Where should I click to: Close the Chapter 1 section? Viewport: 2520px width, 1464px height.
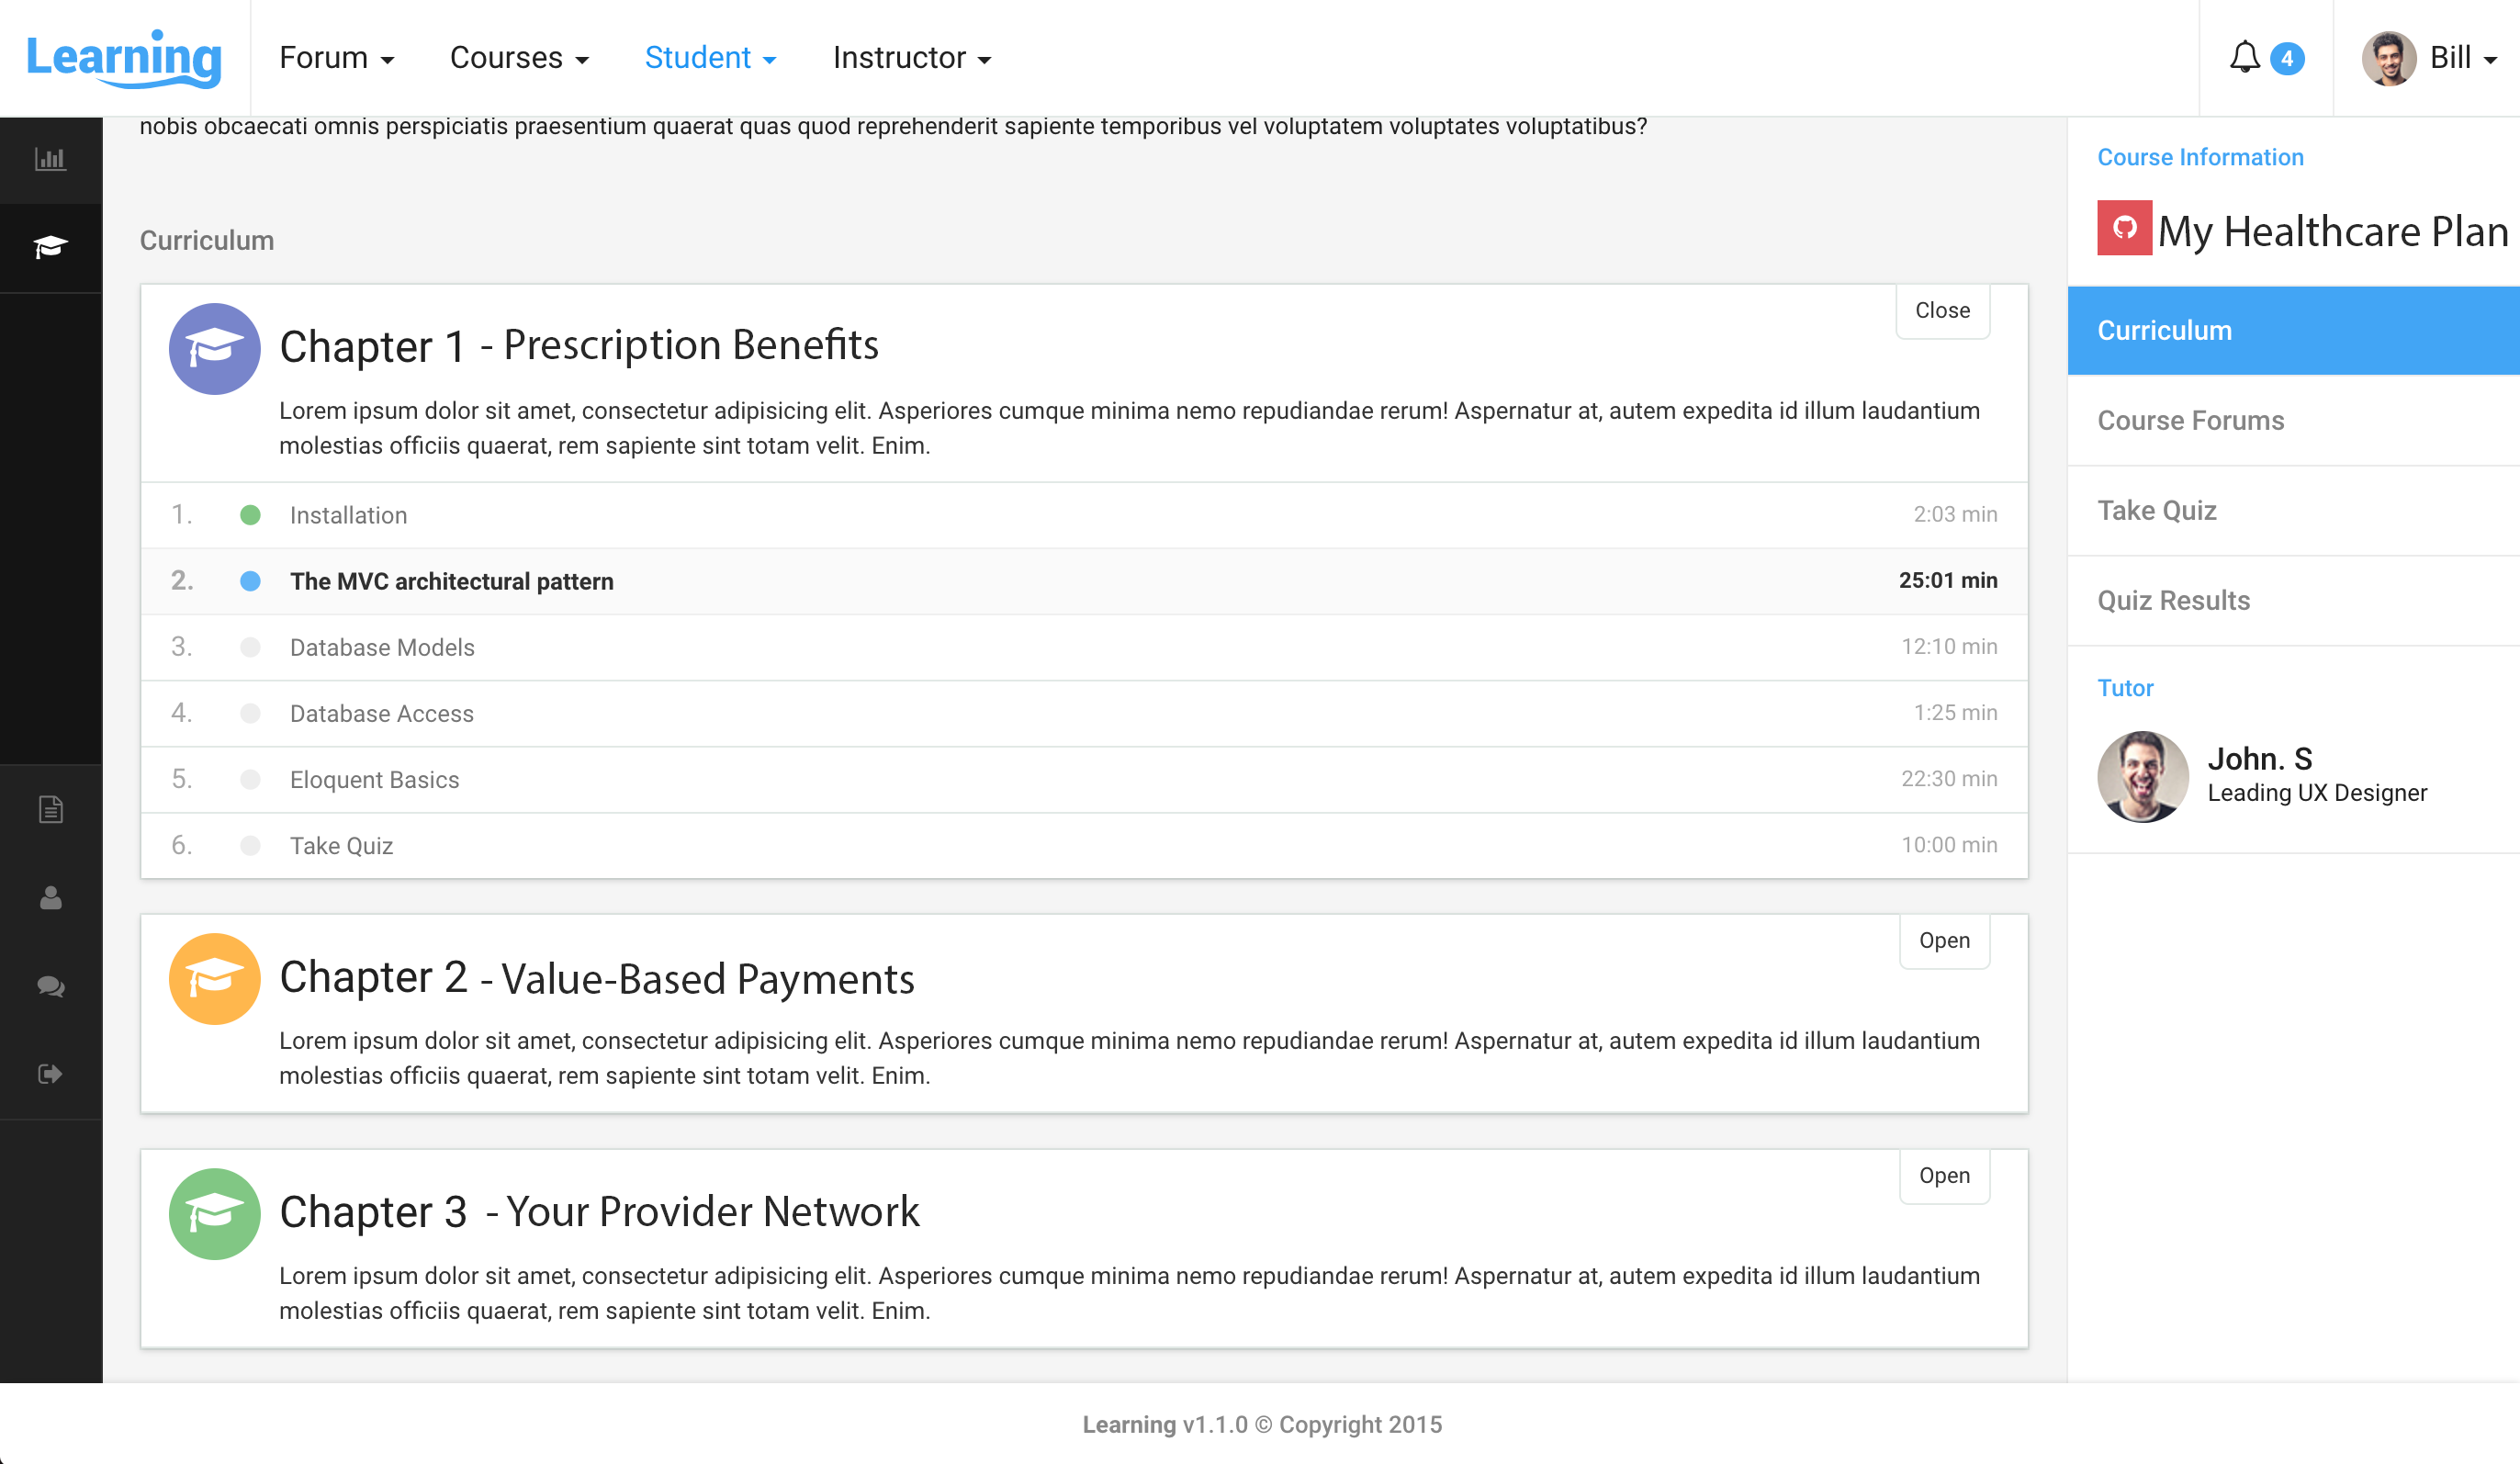pos(1942,311)
